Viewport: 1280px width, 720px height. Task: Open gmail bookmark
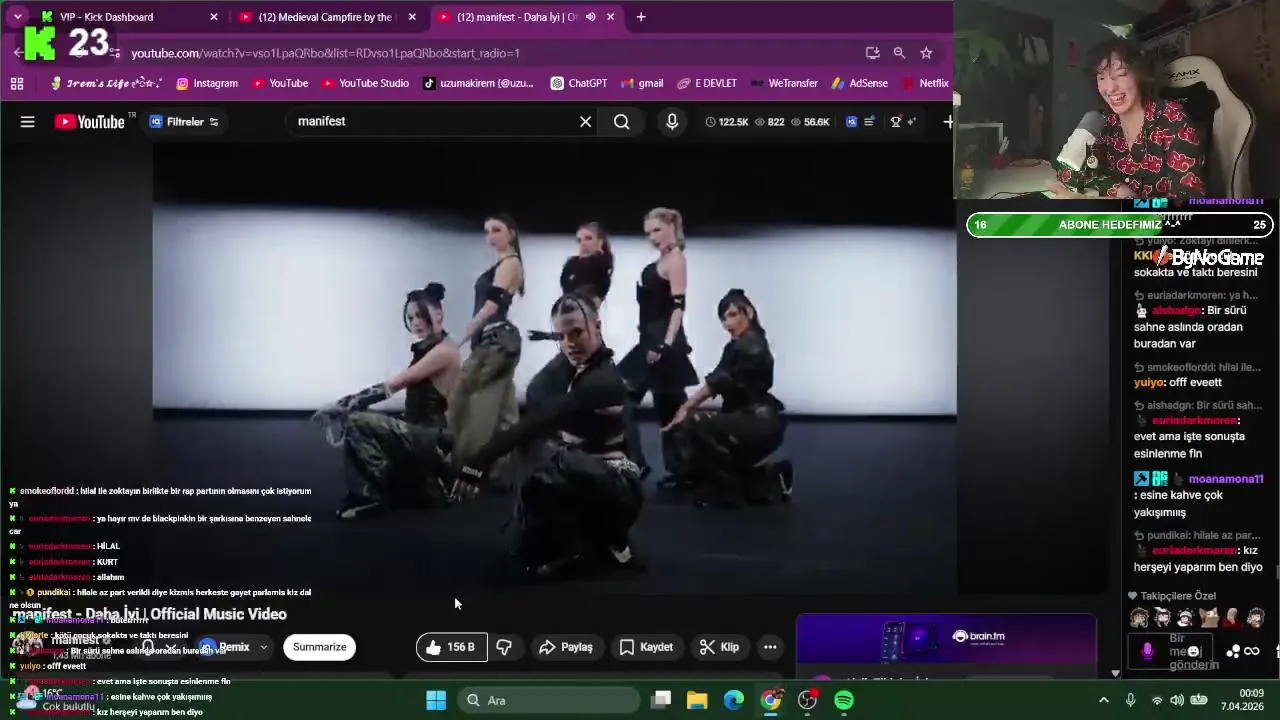click(641, 83)
